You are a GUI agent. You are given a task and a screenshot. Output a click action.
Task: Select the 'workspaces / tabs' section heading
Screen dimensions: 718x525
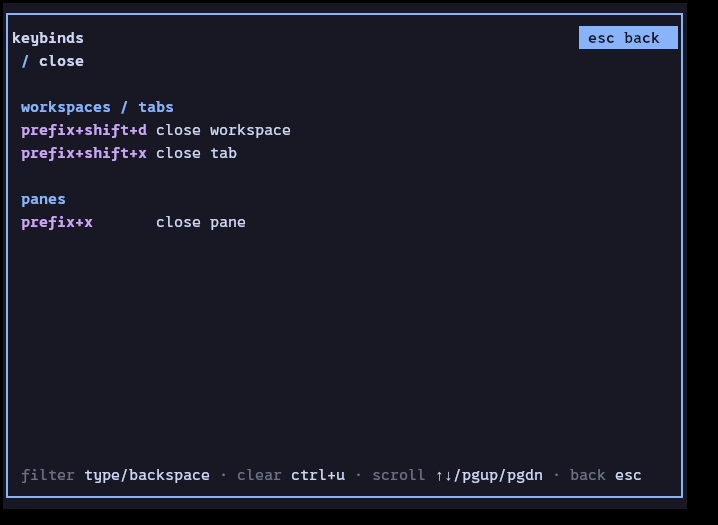click(98, 107)
